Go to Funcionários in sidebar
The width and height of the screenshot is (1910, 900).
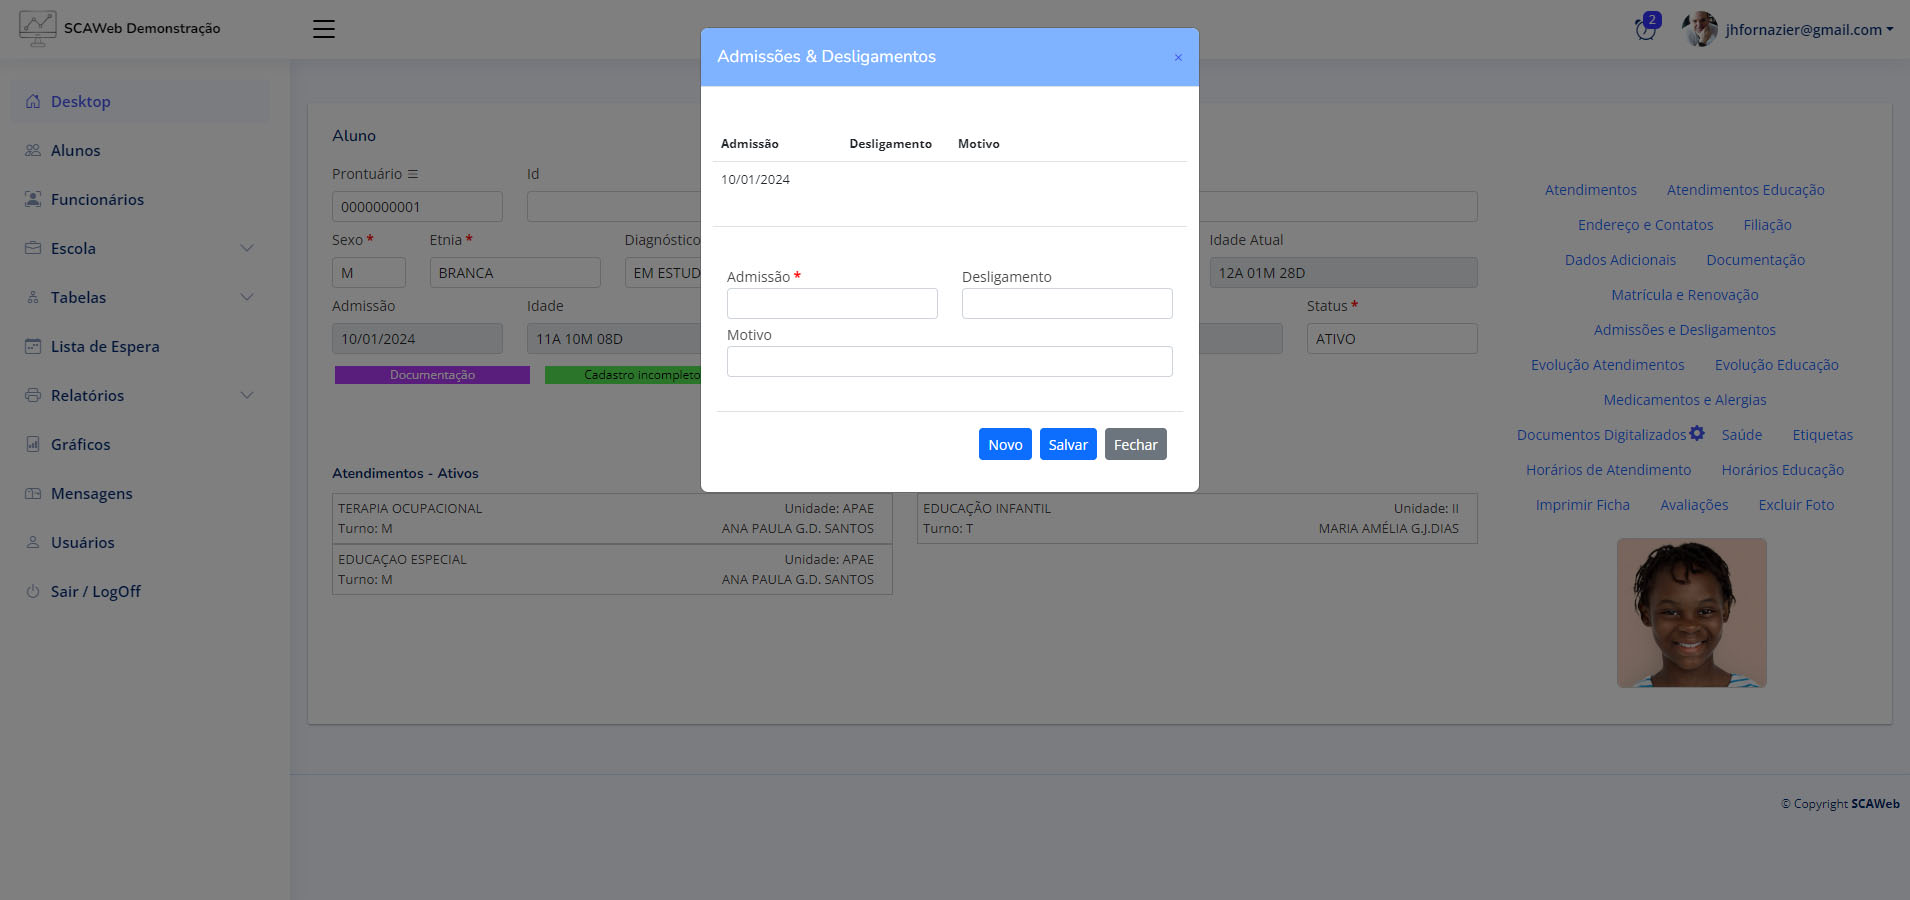[x=97, y=199]
